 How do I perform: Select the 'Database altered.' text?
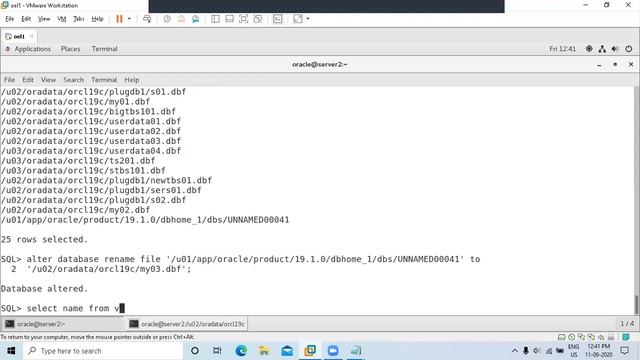(x=44, y=289)
